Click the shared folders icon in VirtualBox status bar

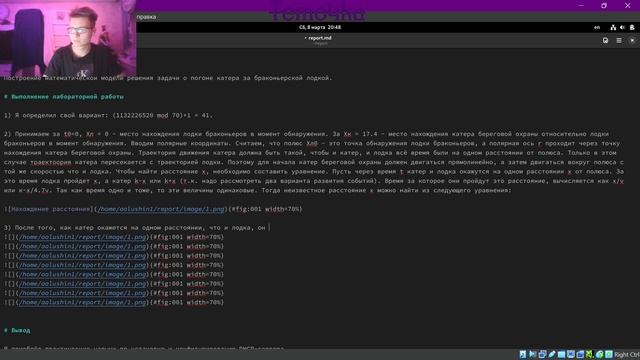coord(561,354)
